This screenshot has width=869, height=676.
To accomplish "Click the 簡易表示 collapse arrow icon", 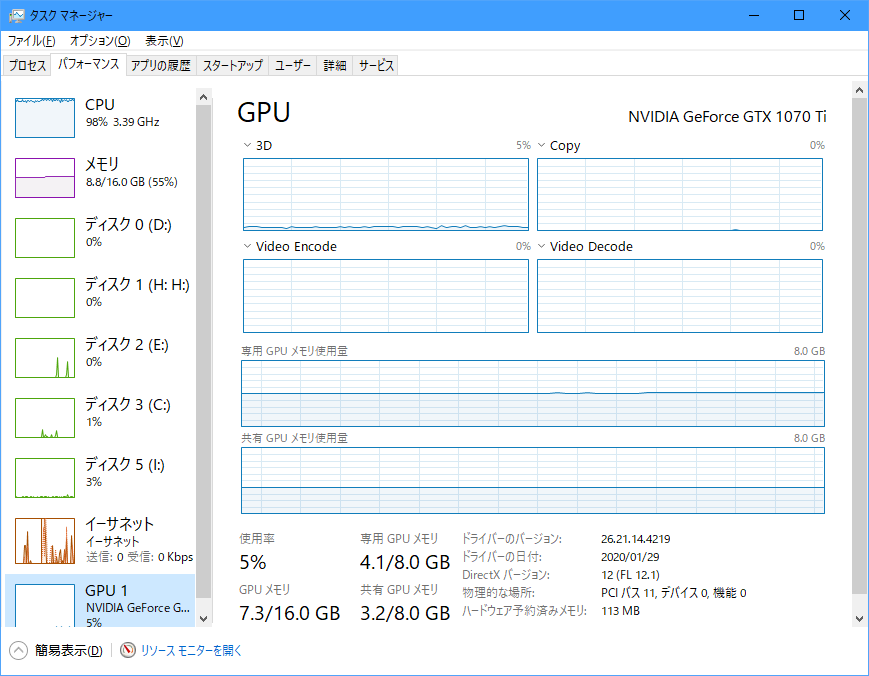I will pyautogui.click(x=18, y=651).
